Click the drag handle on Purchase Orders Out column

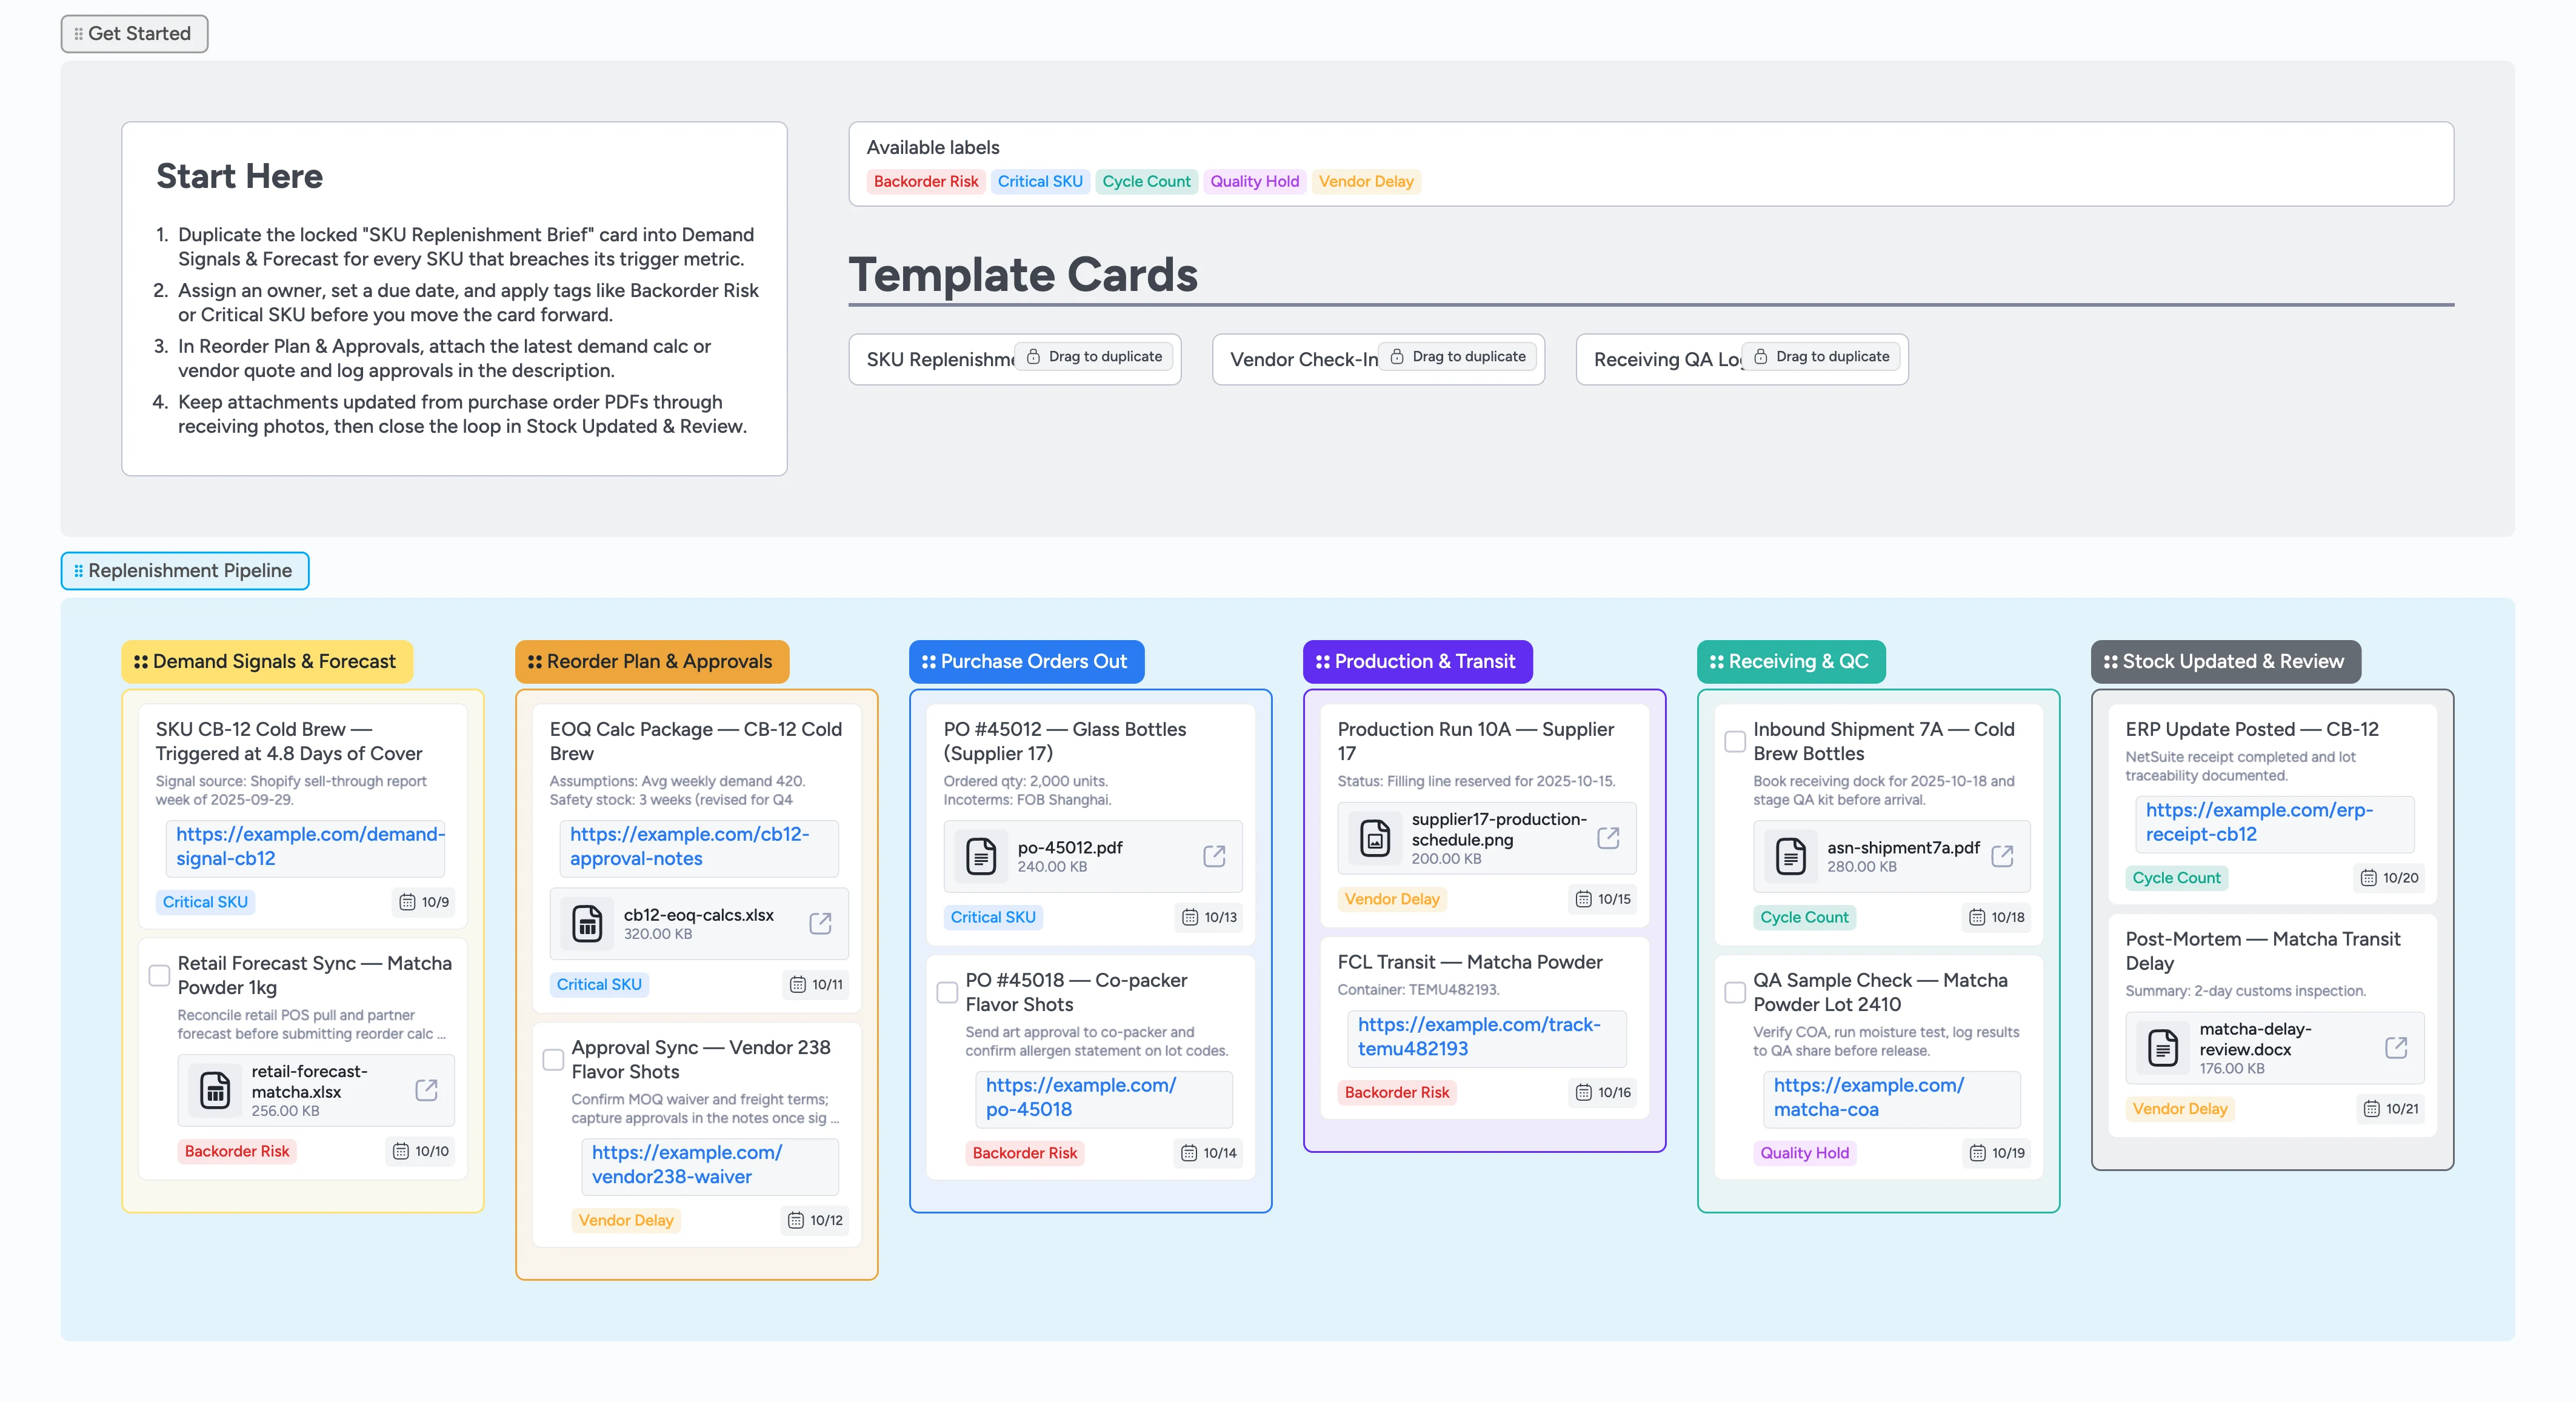pyautogui.click(x=928, y=661)
